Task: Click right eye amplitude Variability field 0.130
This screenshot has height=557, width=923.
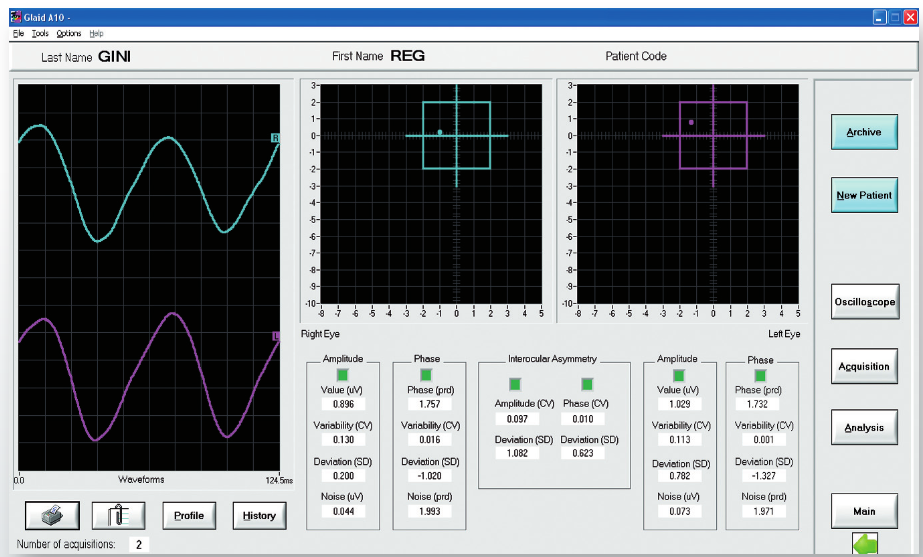Action: point(343,440)
